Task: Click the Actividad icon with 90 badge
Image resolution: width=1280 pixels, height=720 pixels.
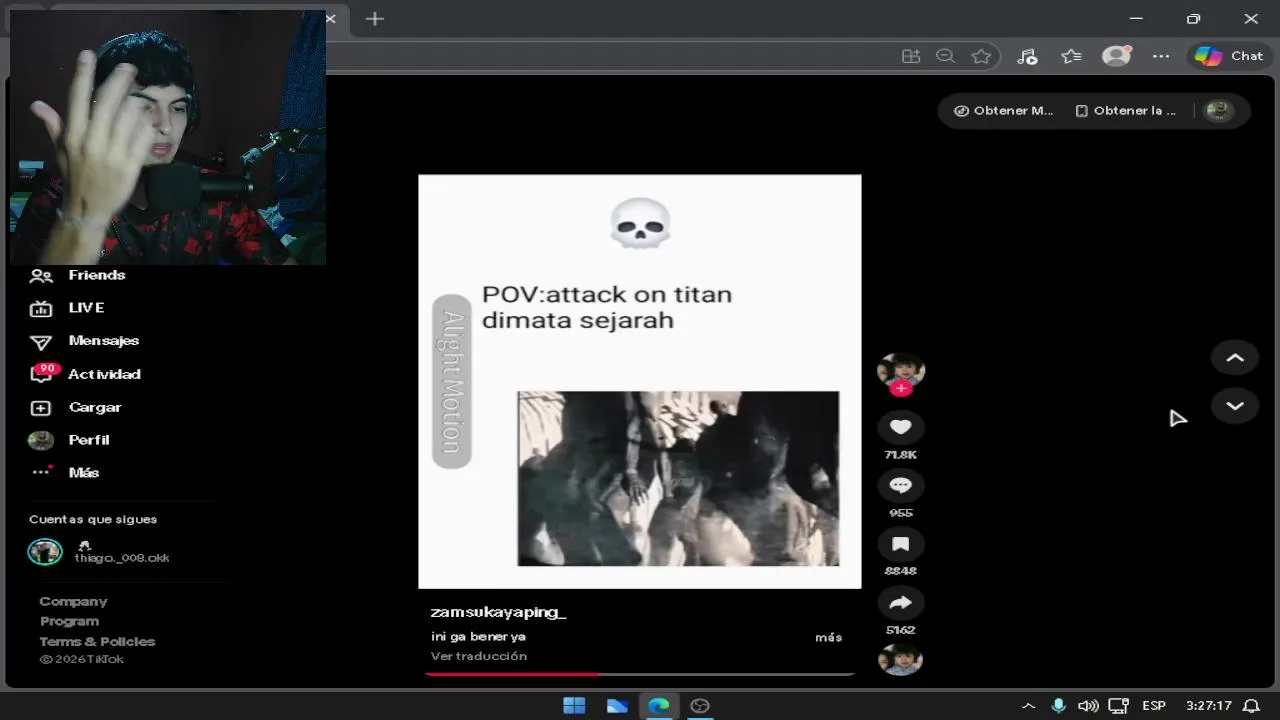Action: [x=42, y=373]
